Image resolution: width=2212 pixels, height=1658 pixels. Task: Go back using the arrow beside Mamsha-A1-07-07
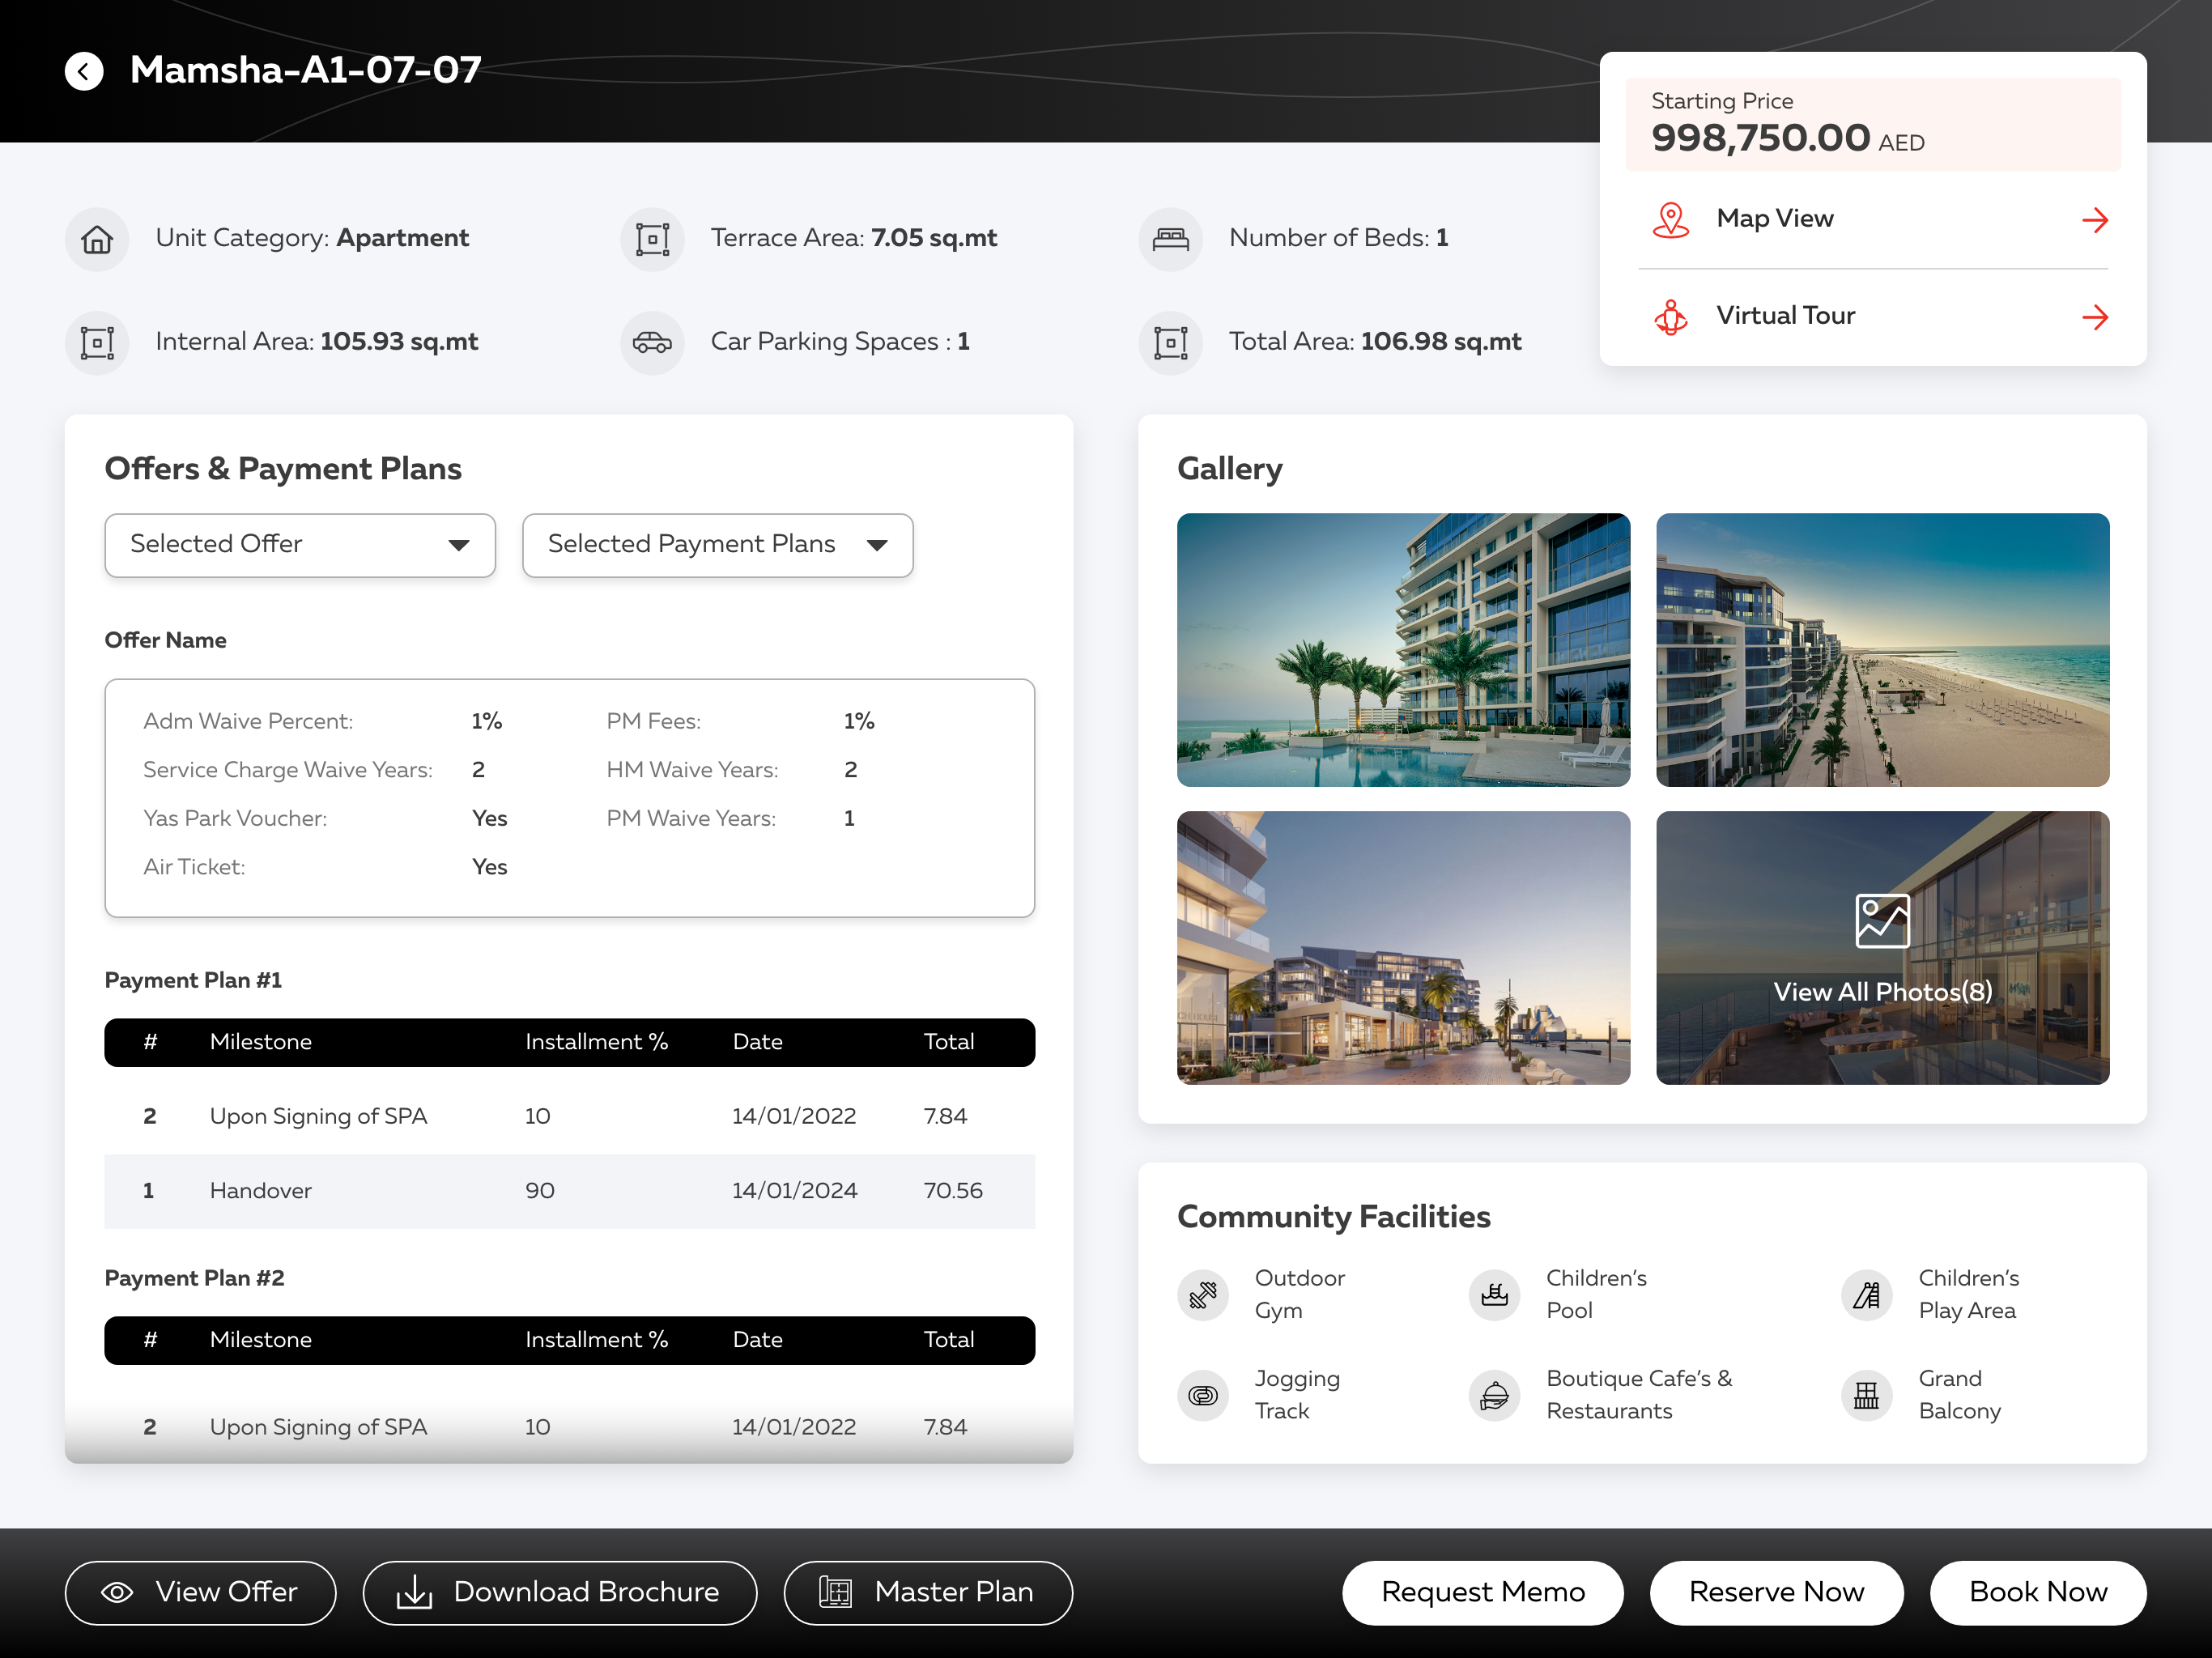tap(85, 71)
